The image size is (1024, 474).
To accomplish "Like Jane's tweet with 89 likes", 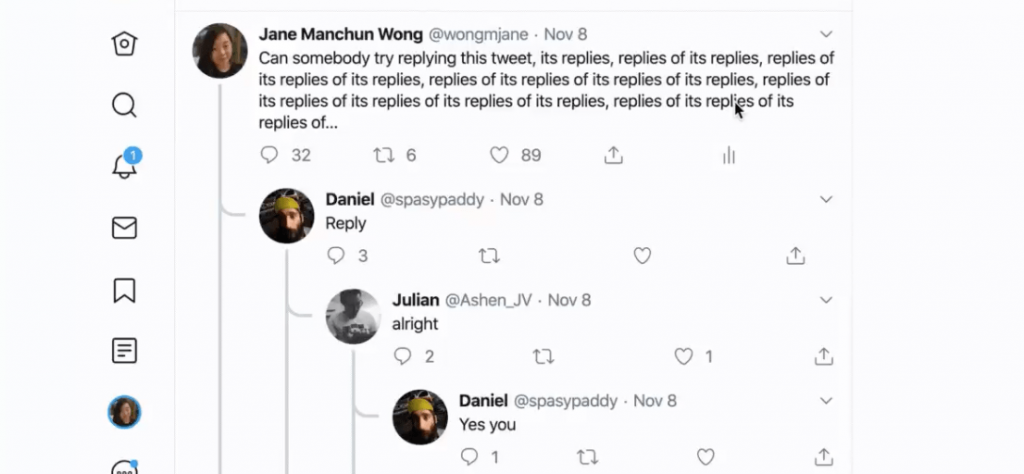I will (499, 155).
